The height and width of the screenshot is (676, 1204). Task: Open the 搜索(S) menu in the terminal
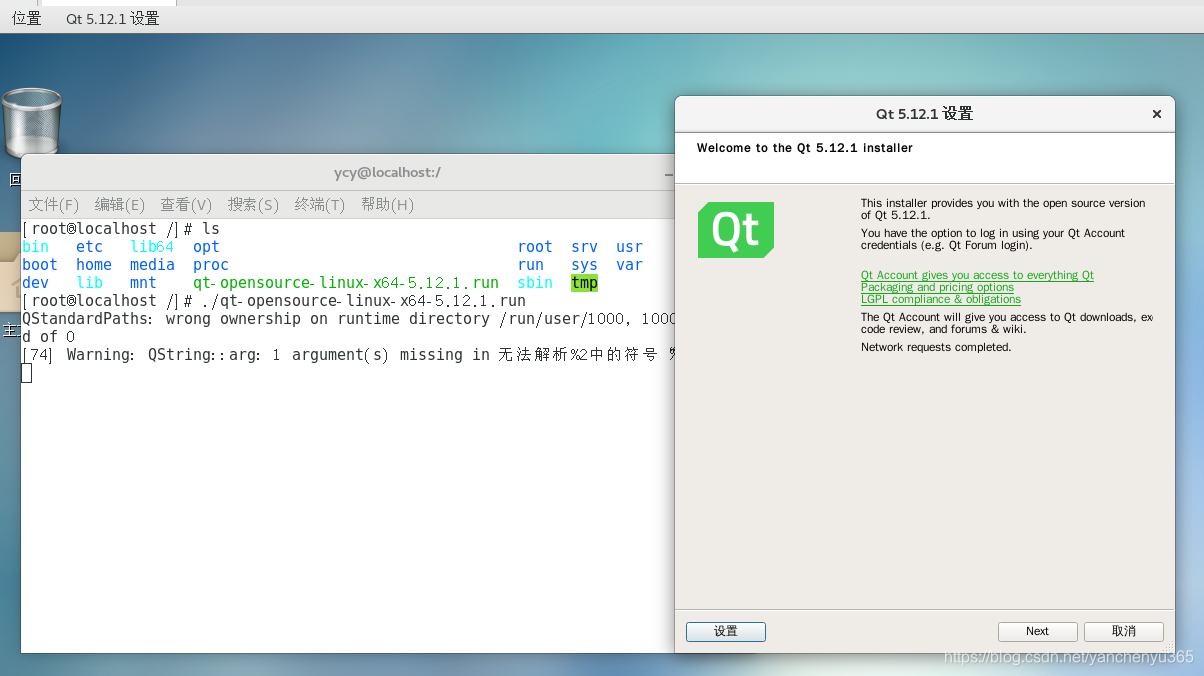(x=252, y=204)
